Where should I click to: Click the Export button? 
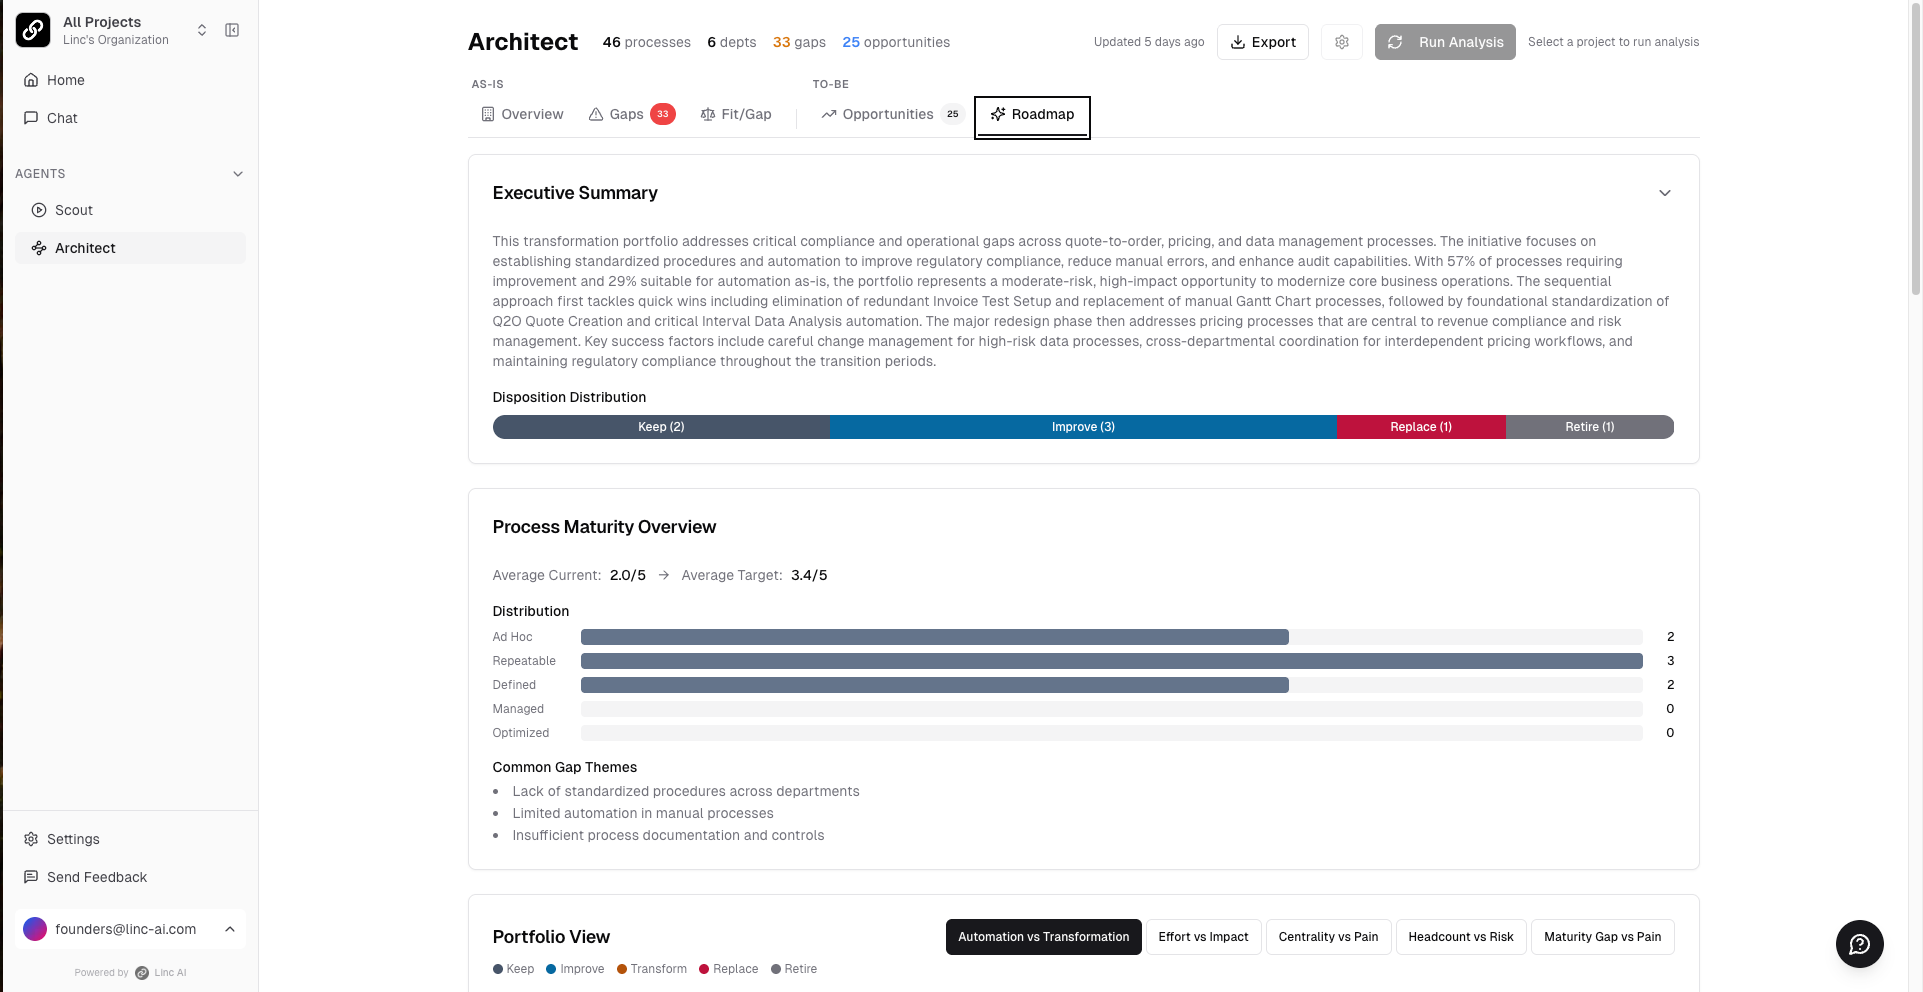(1262, 42)
